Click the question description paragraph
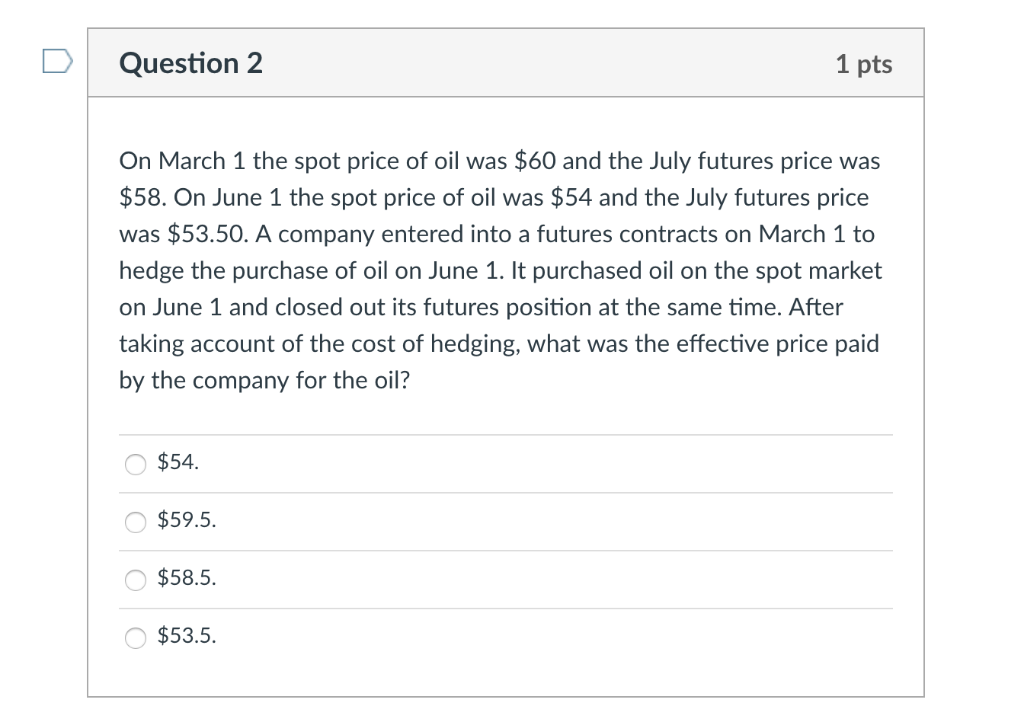 point(500,270)
